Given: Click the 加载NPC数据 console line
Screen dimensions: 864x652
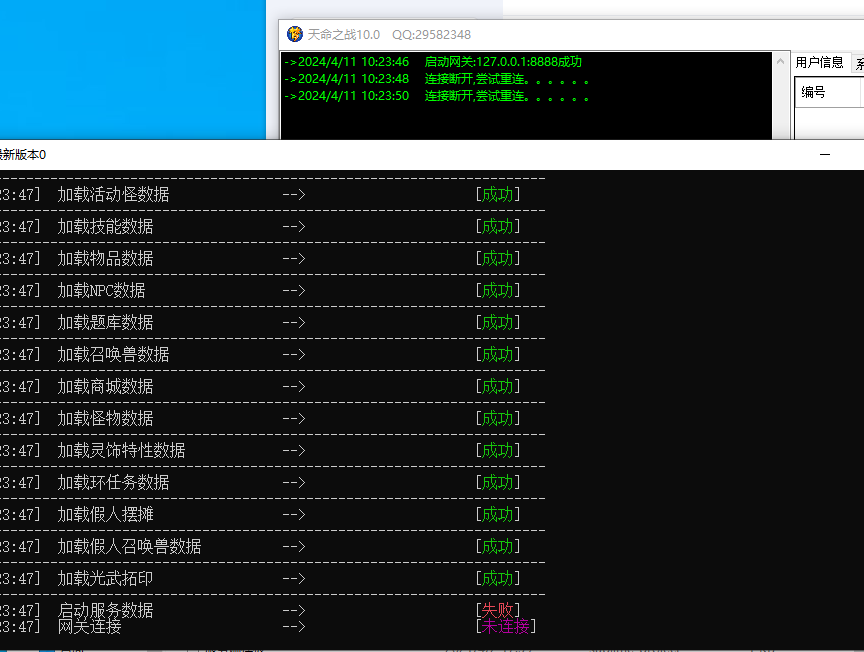Looking at the screenshot, I should tap(260, 290).
